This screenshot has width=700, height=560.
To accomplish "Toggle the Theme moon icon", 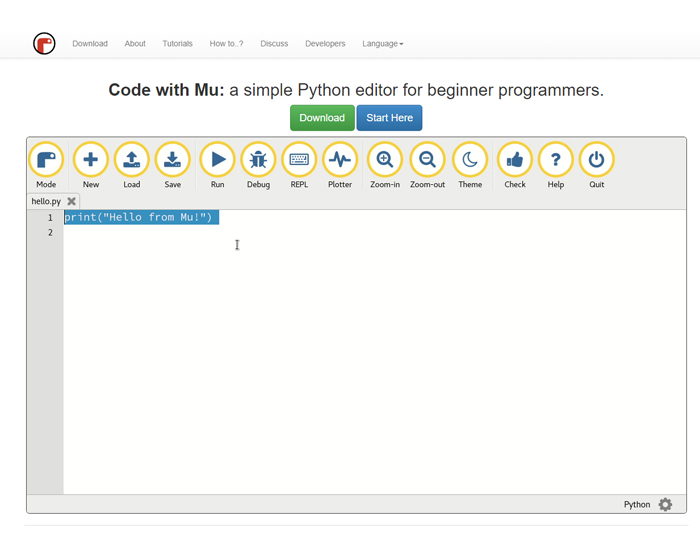I will click(x=470, y=160).
